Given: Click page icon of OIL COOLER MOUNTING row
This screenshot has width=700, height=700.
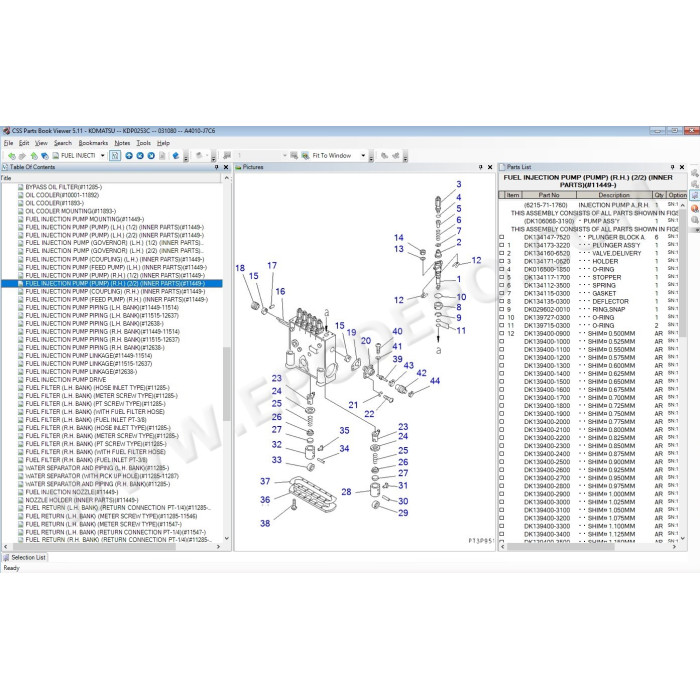Looking at the screenshot, I should pyautogui.click(x=21, y=211).
